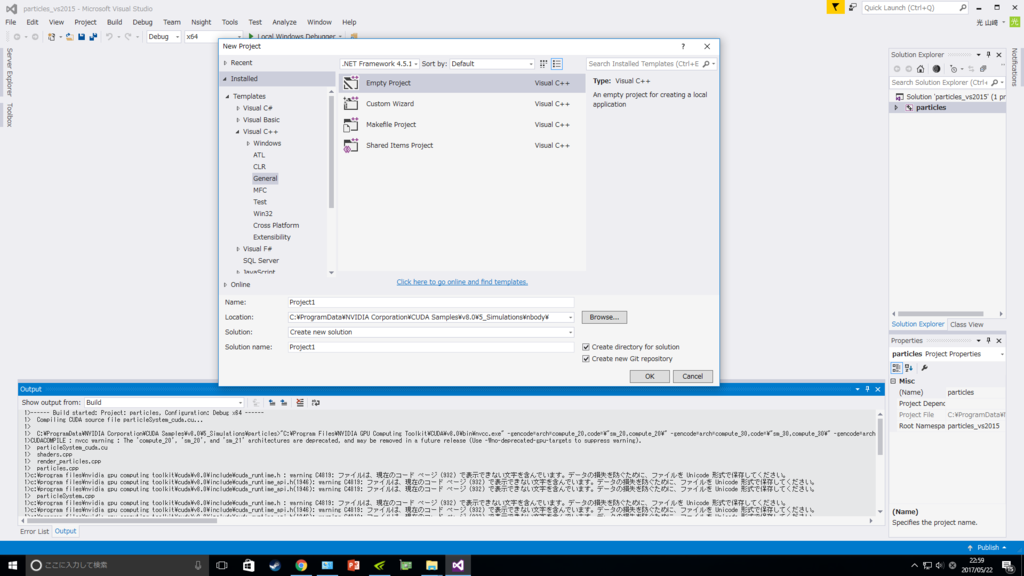Screen dimensions: 1024x576
Task: Open Show output from Build dropdown
Action: point(164,403)
